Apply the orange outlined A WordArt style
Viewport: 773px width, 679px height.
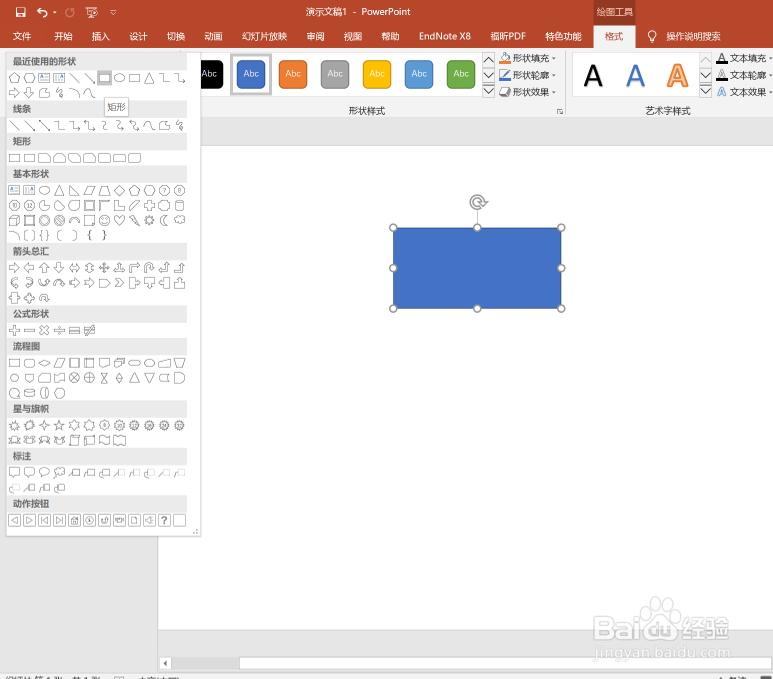[677, 76]
